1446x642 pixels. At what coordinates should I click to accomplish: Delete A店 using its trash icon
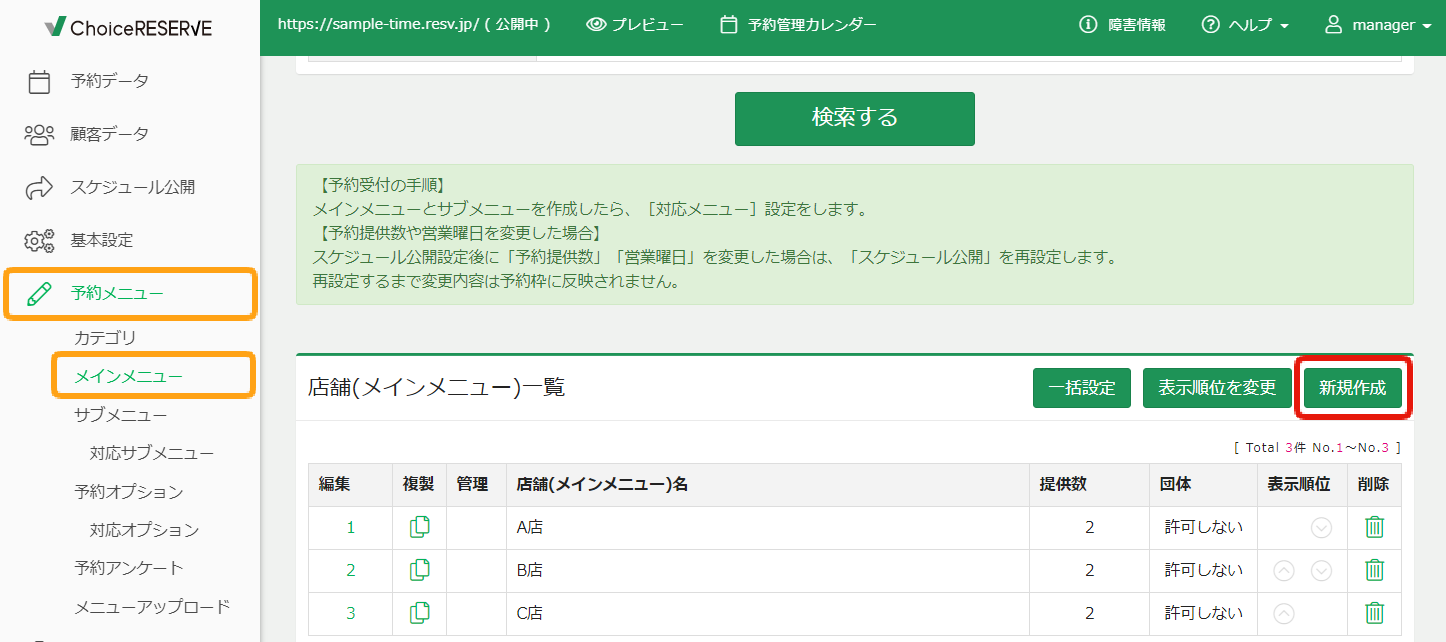1375,527
